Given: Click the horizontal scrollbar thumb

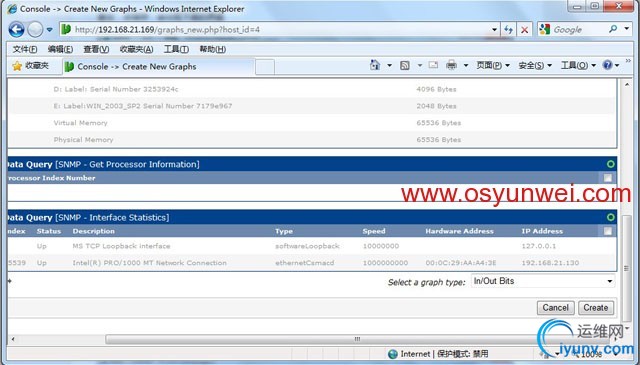Looking at the screenshot, I should pos(358,339).
